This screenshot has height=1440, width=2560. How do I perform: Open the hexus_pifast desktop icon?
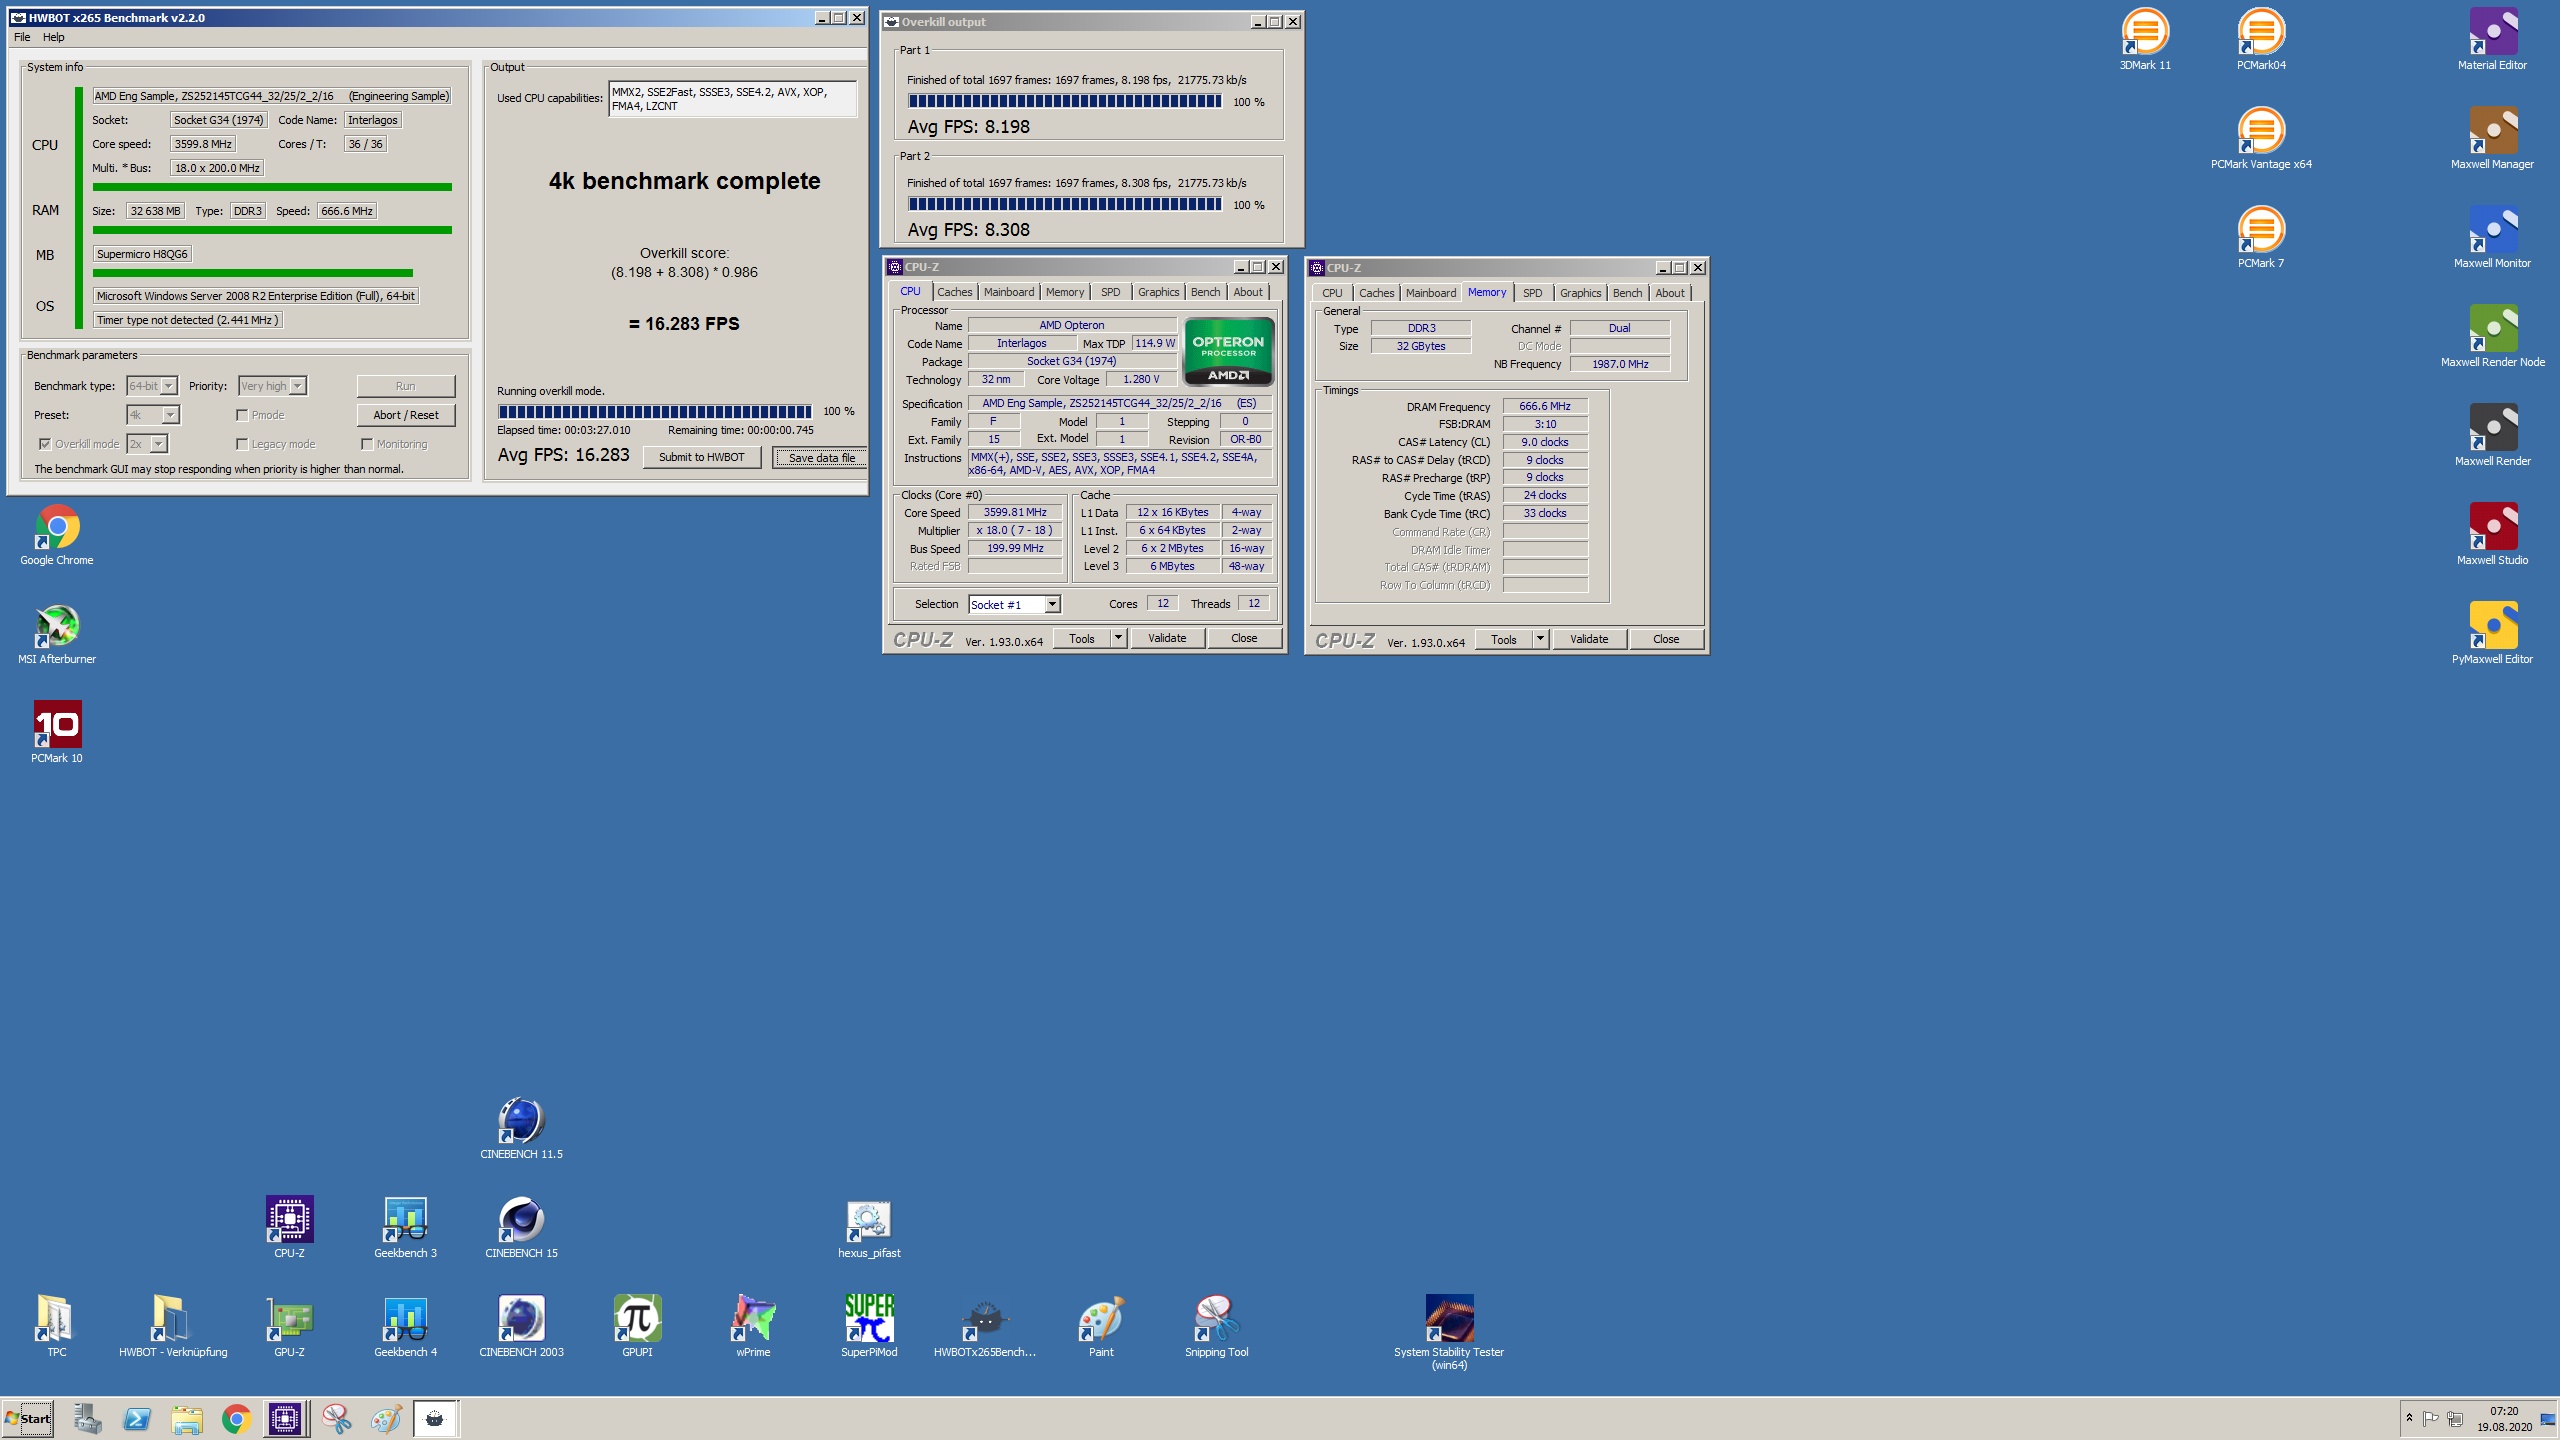point(869,1228)
